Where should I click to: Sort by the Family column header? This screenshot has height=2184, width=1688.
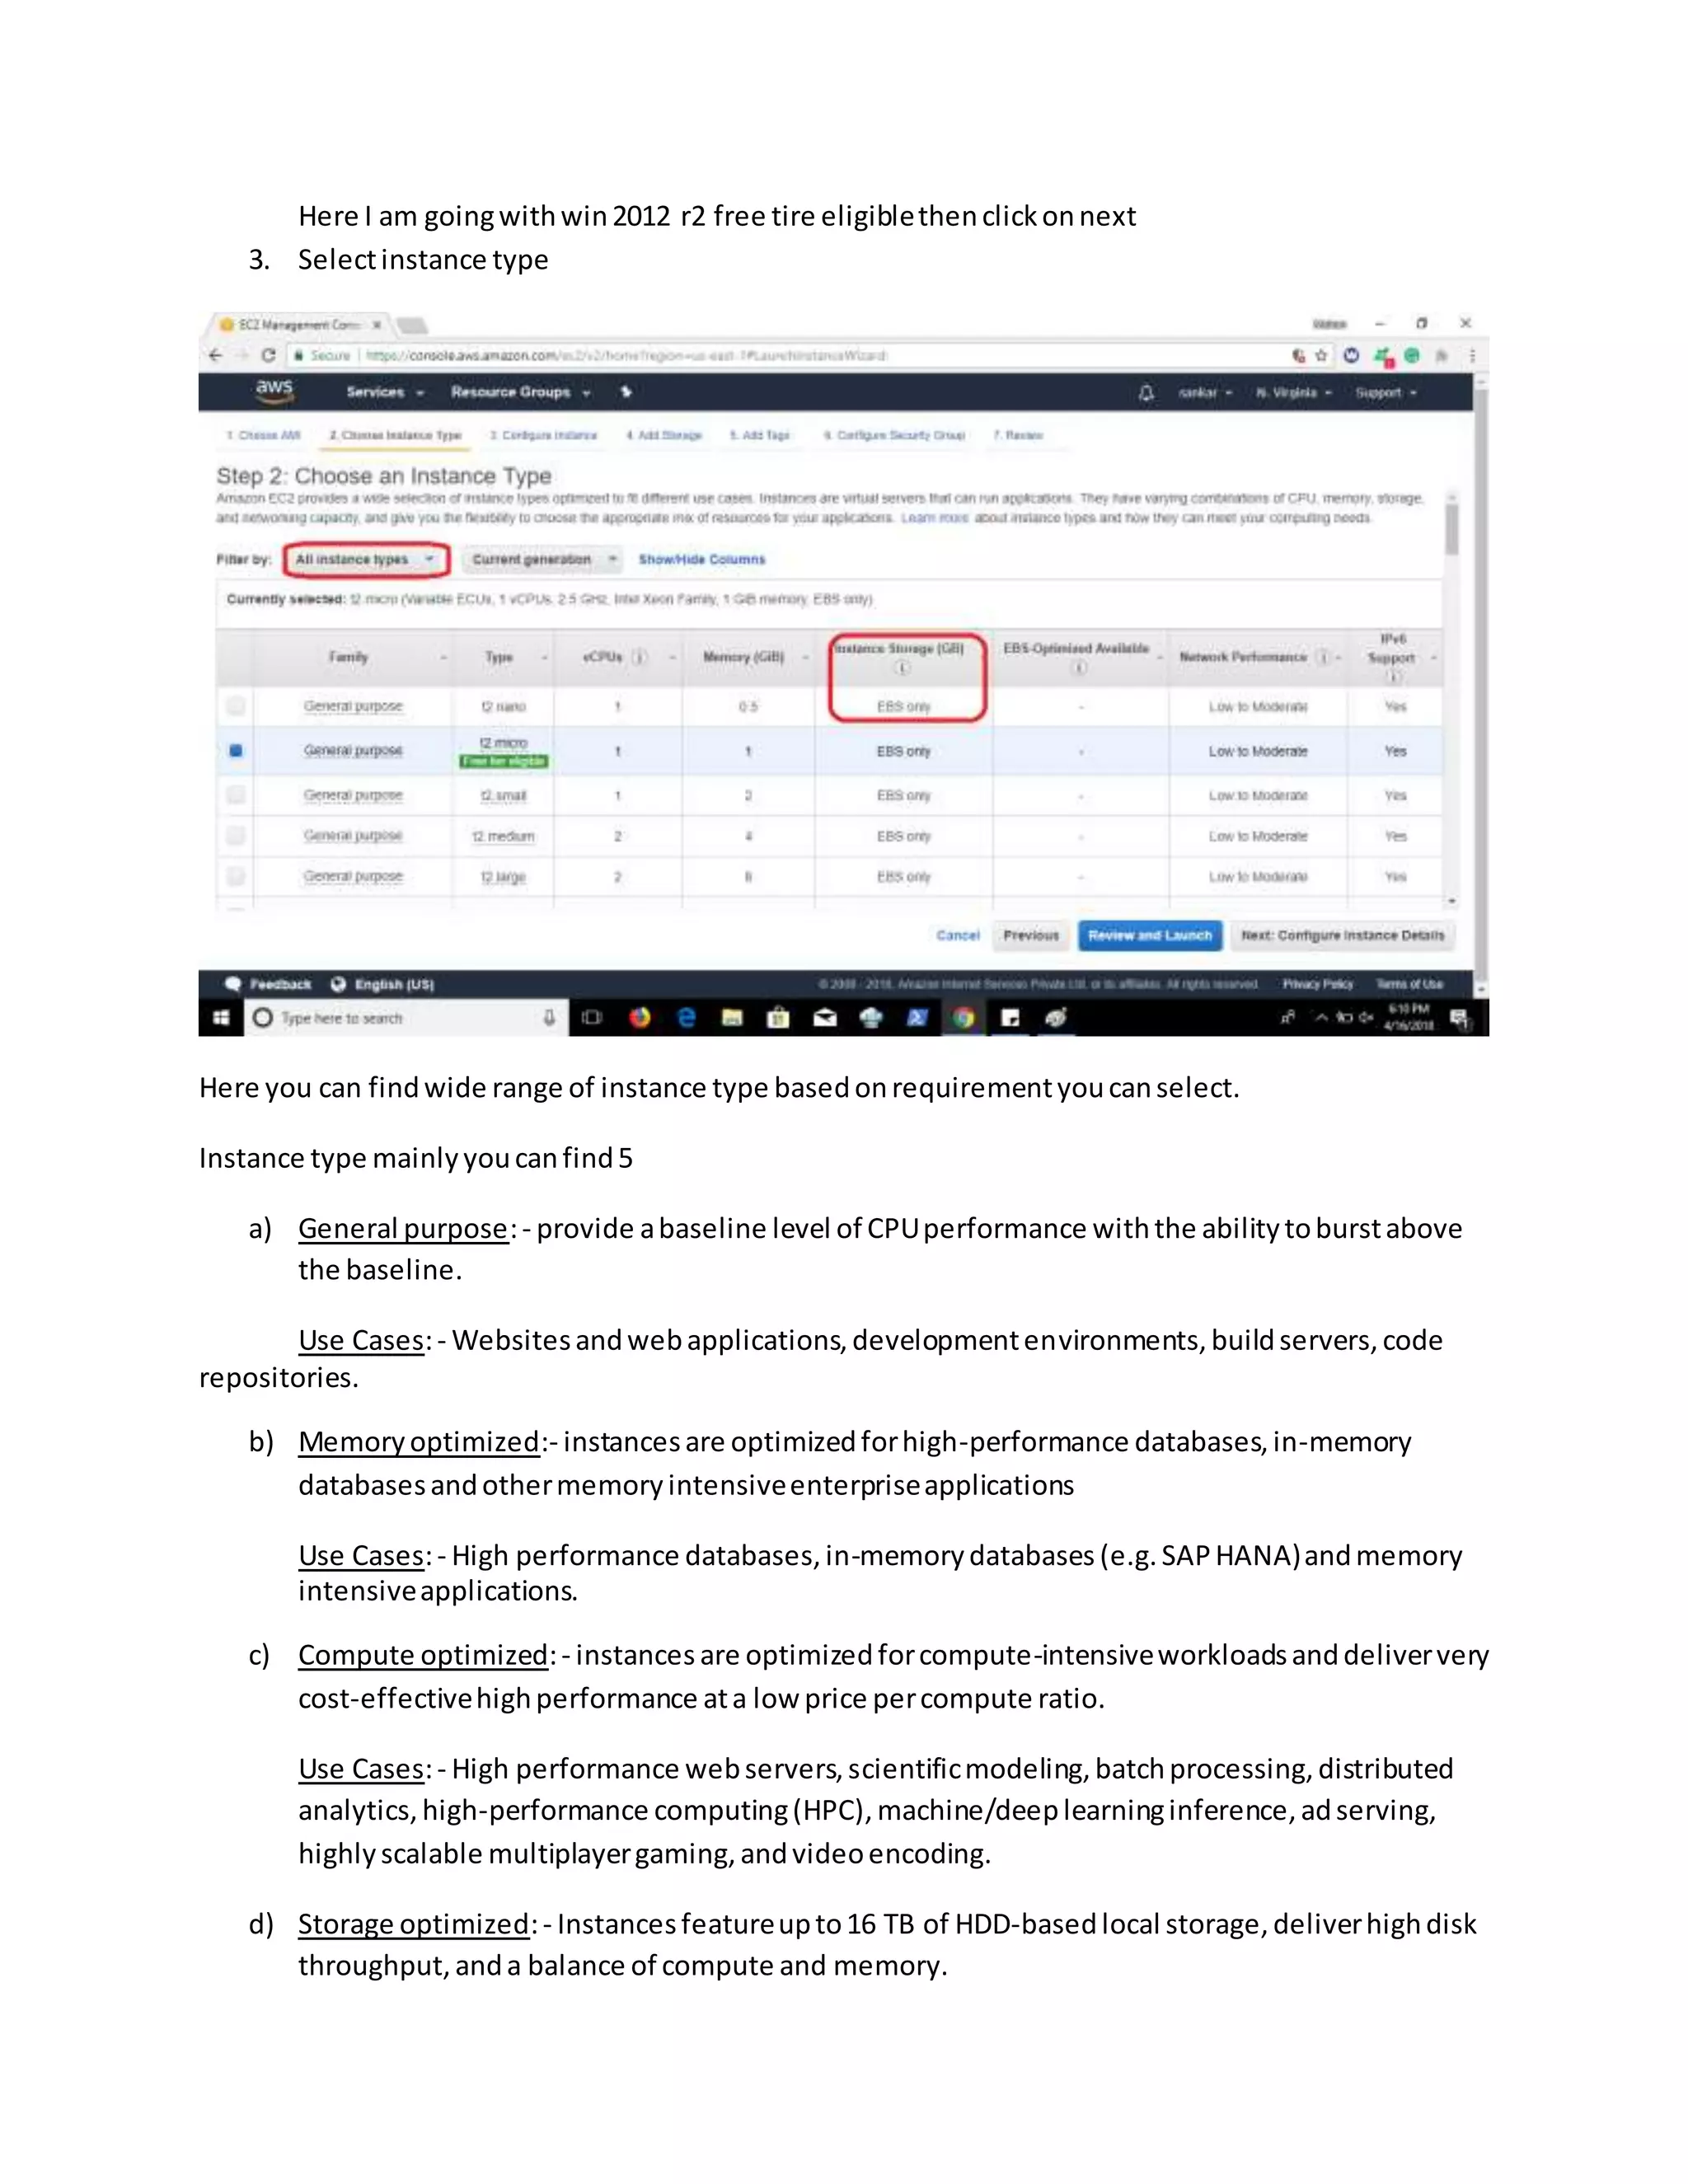click(x=349, y=657)
